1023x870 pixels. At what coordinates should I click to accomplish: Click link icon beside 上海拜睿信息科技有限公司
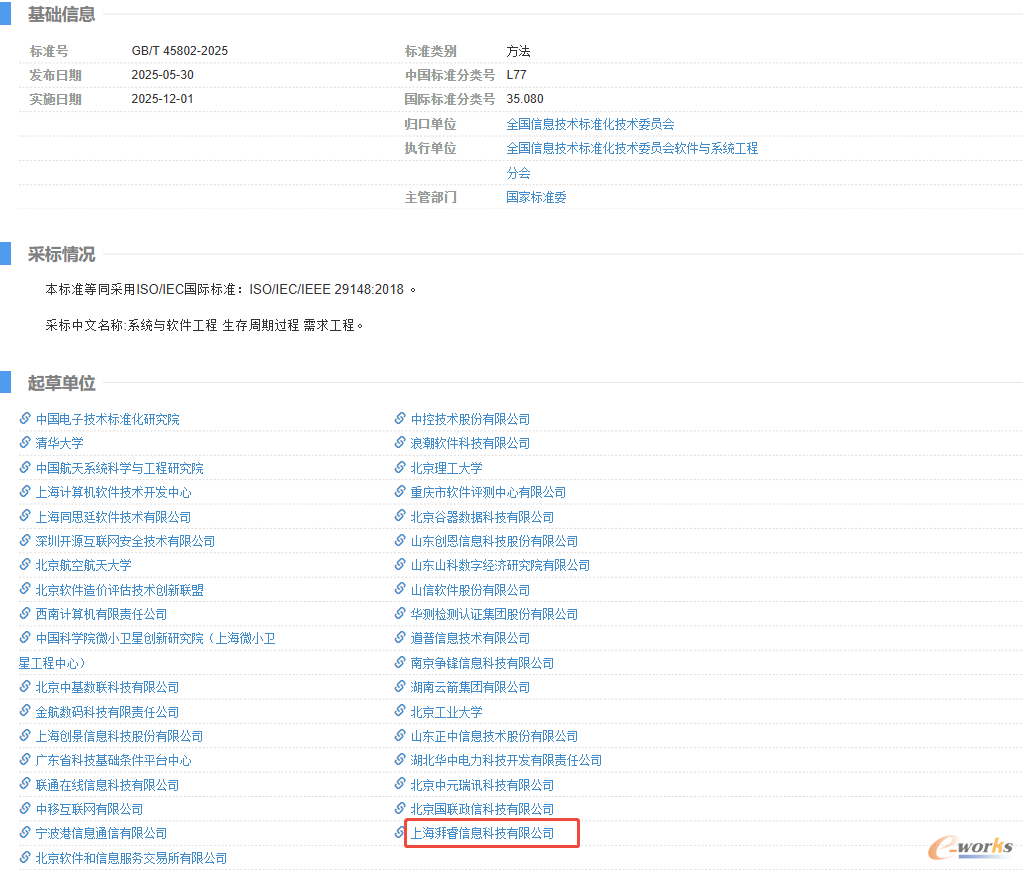[400, 833]
